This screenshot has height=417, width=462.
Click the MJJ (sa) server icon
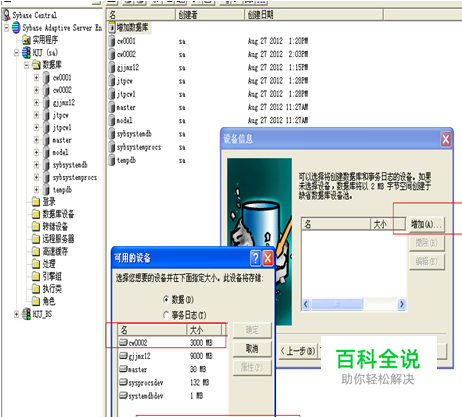pyautogui.click(x=26, y=53)
